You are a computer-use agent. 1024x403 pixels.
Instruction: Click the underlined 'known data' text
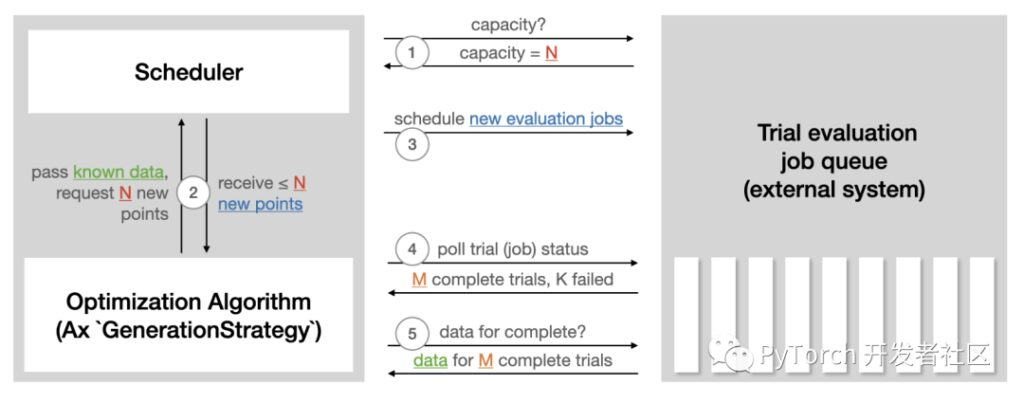(118, 172)
